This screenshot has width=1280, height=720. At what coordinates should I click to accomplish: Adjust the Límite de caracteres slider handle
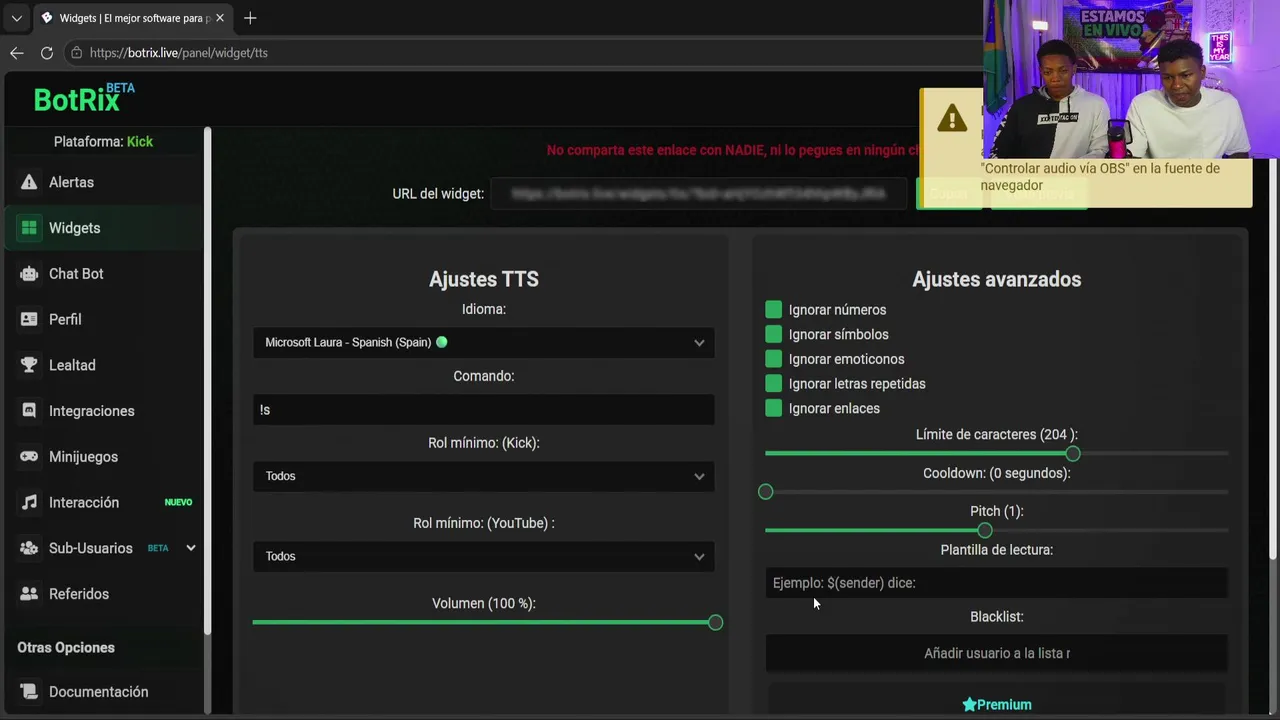click(x=1073, y=454)
